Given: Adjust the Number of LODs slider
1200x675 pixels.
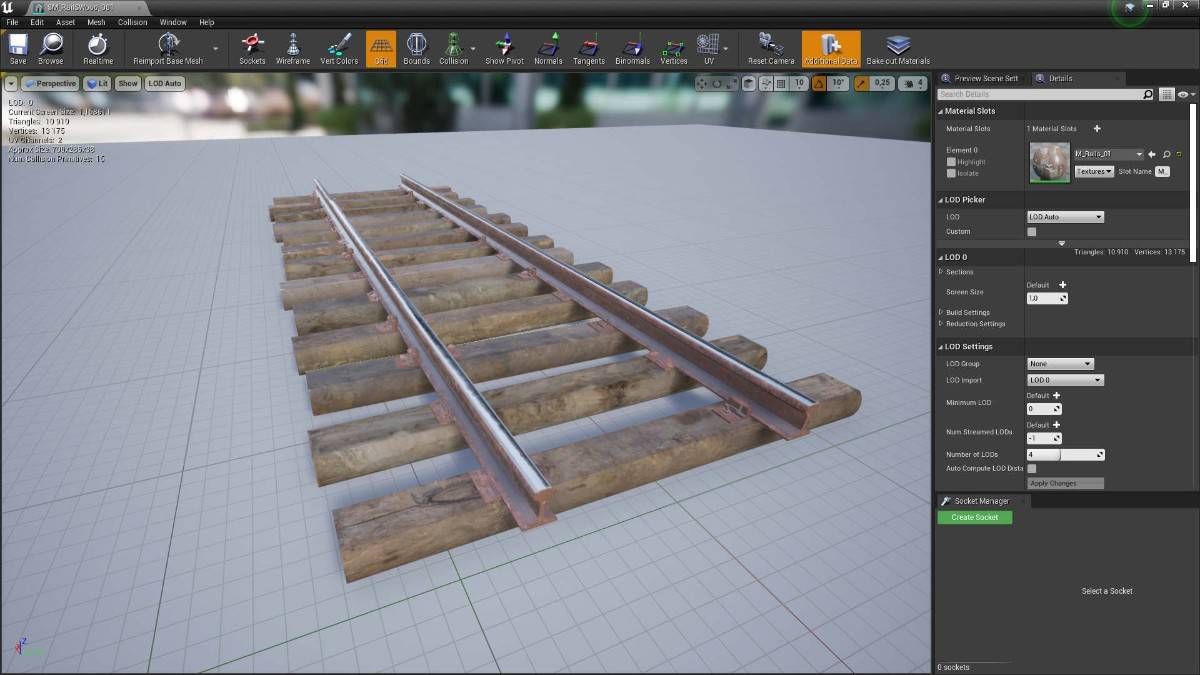Looking at the screenshot, I should tap(1065, 455).
